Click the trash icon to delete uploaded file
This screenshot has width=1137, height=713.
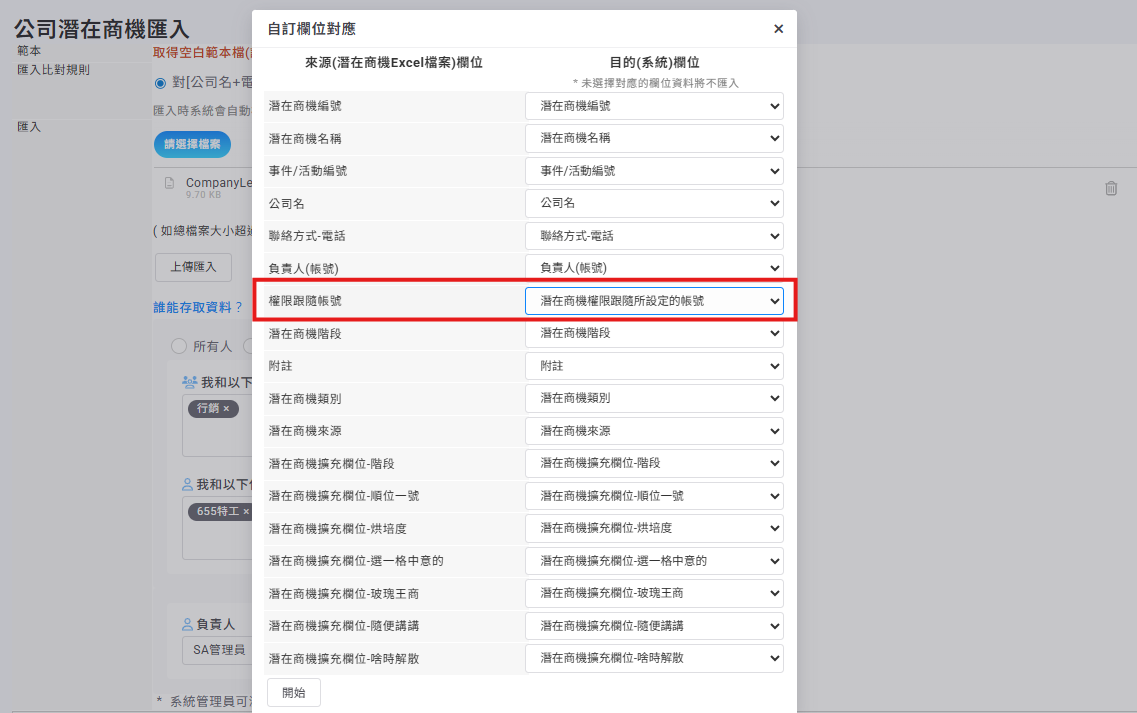(x=1111, y=188)
